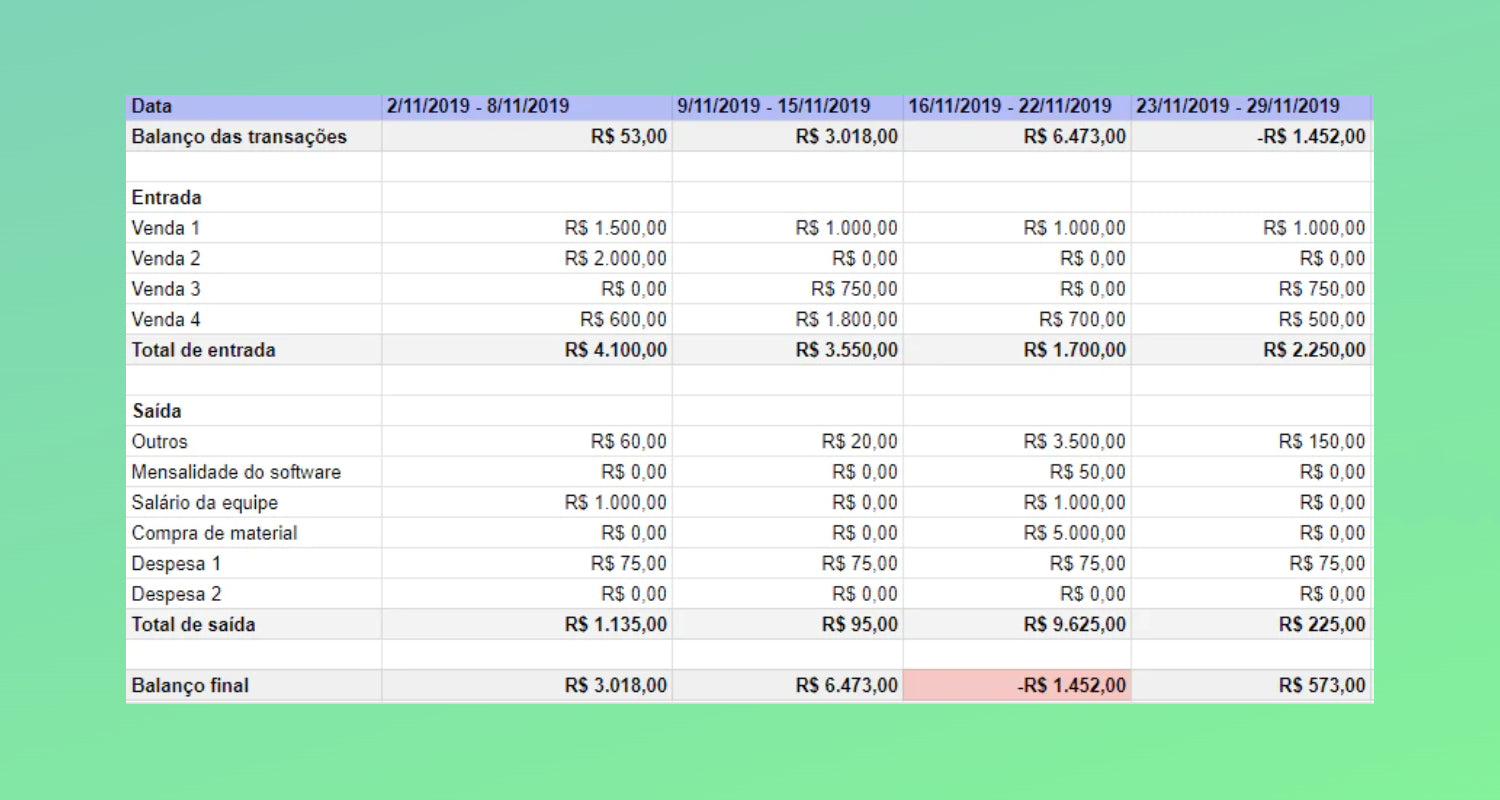Select Compra de material value R$ 5.000,00

point(1017,533)
